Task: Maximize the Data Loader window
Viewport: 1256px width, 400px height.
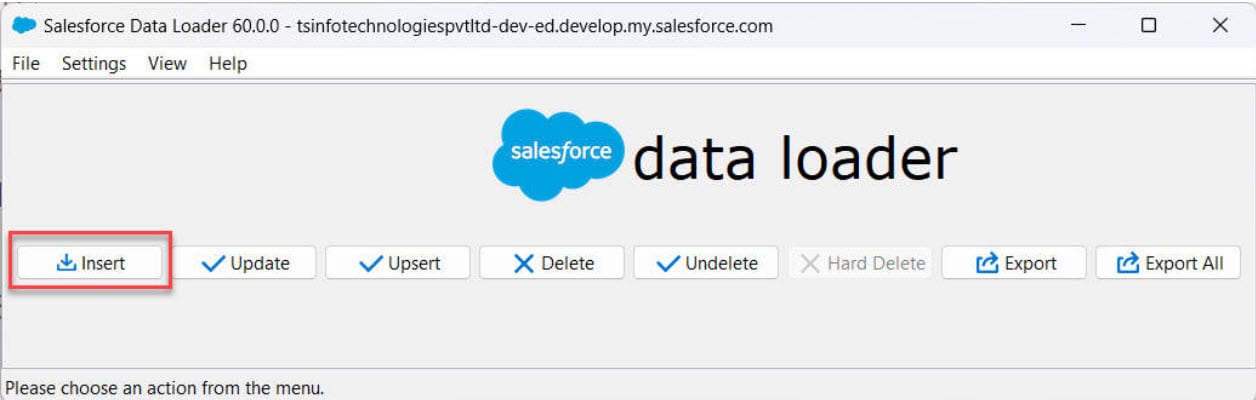Action: pos(1149,25)
